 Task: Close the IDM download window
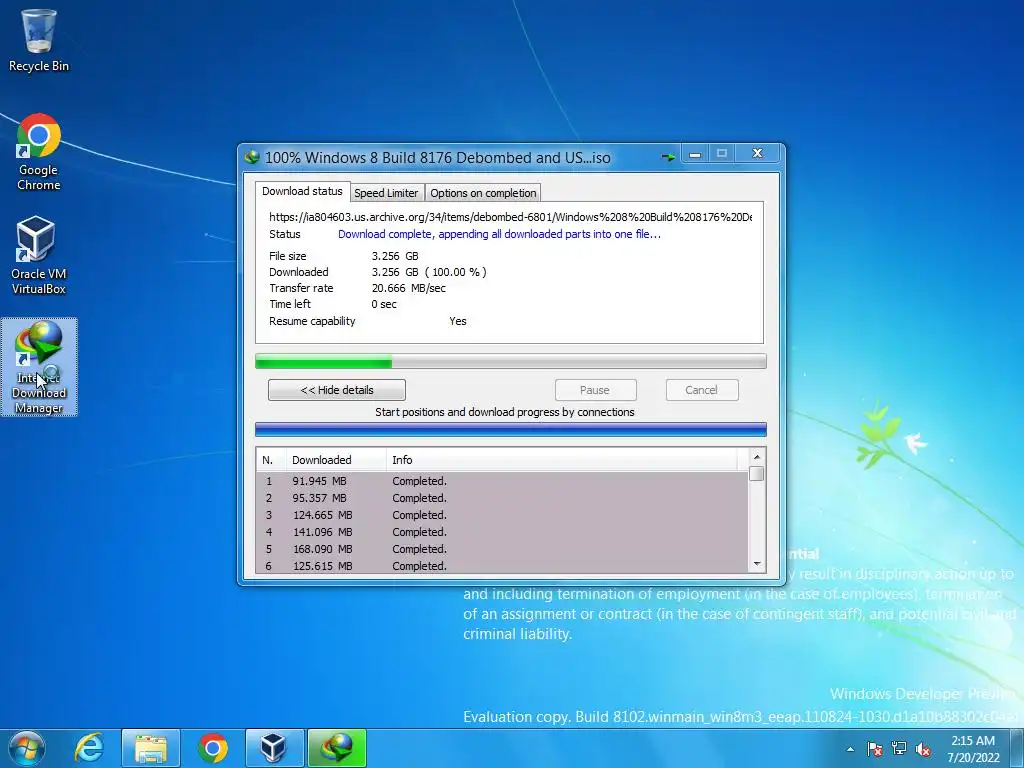click(x=758, y=153)
